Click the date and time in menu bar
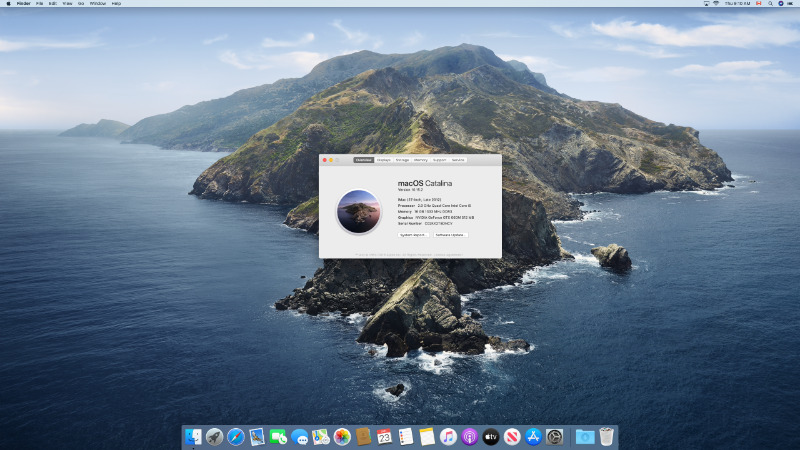This screenshot has height=450, width=800. (x=737, y=3)
